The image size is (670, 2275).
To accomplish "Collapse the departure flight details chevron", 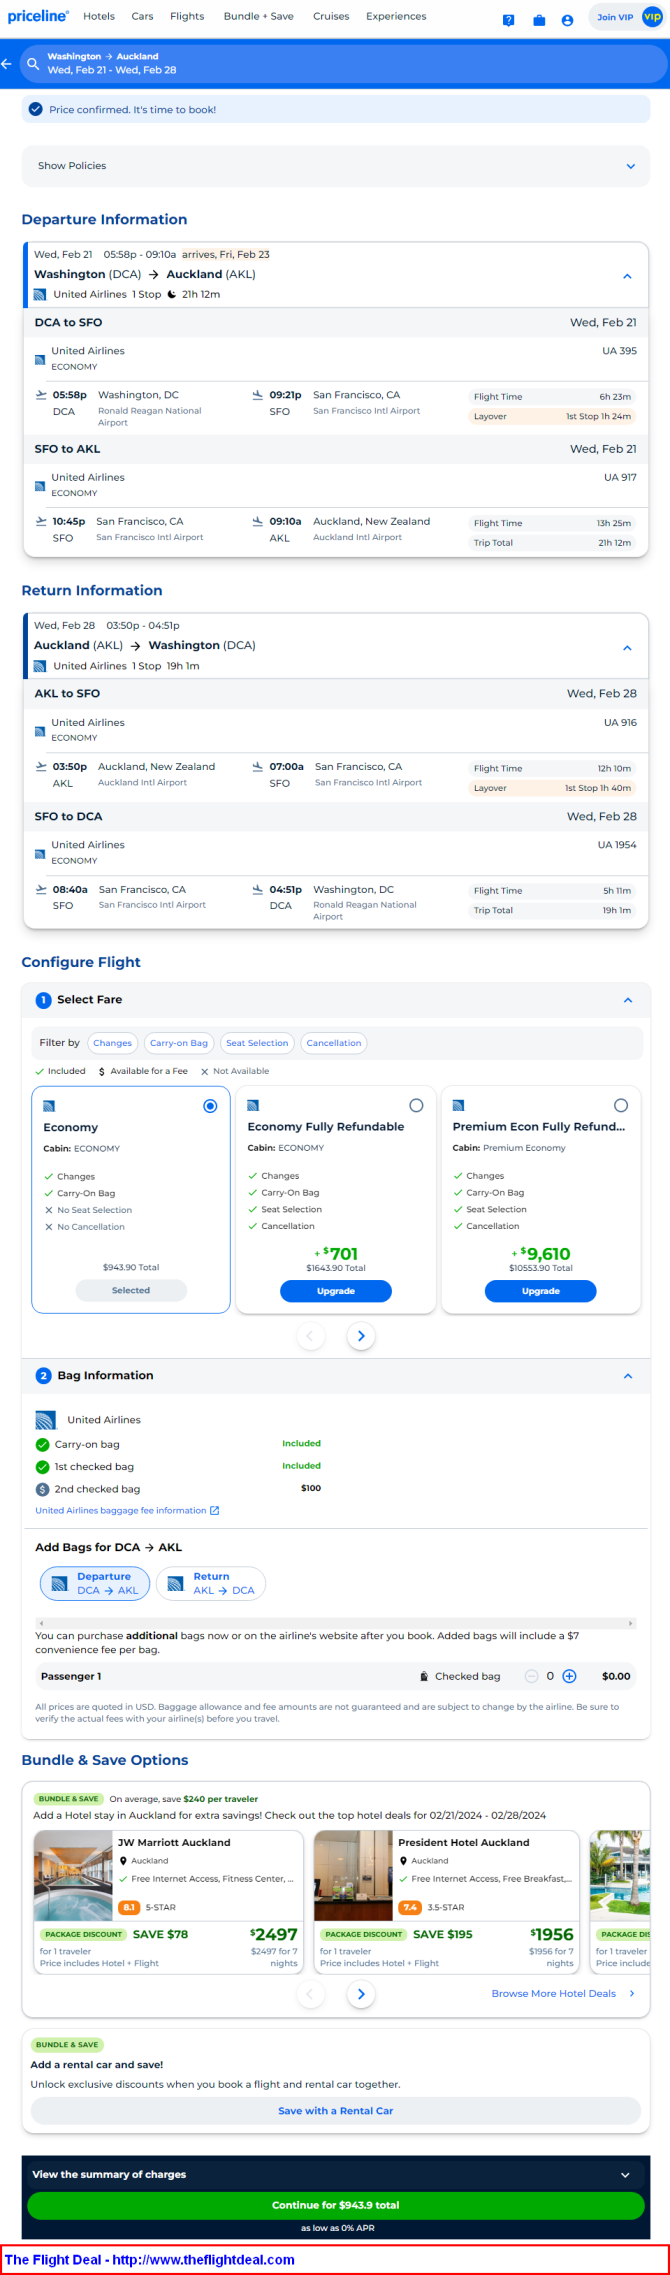I will point(627,276).
